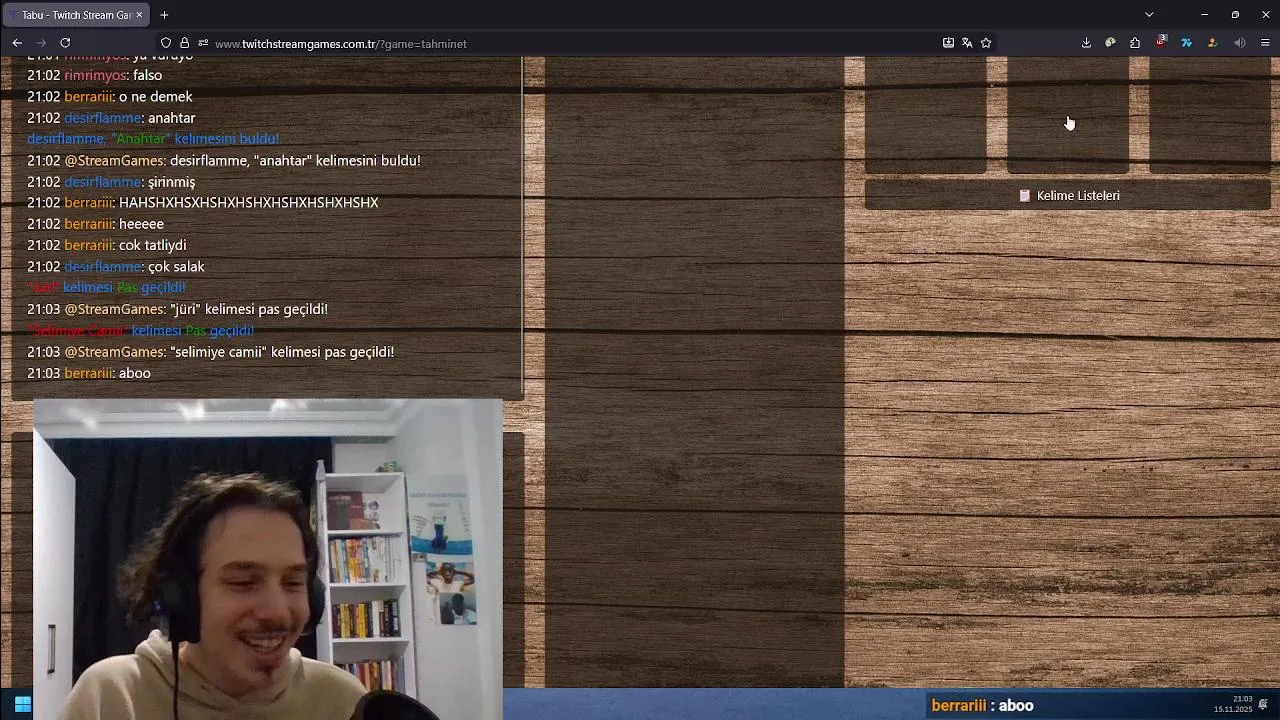This screenshot has width=1280, height=720.
Task: Reload the page with the refresh icon
Action: coord(65,43)
